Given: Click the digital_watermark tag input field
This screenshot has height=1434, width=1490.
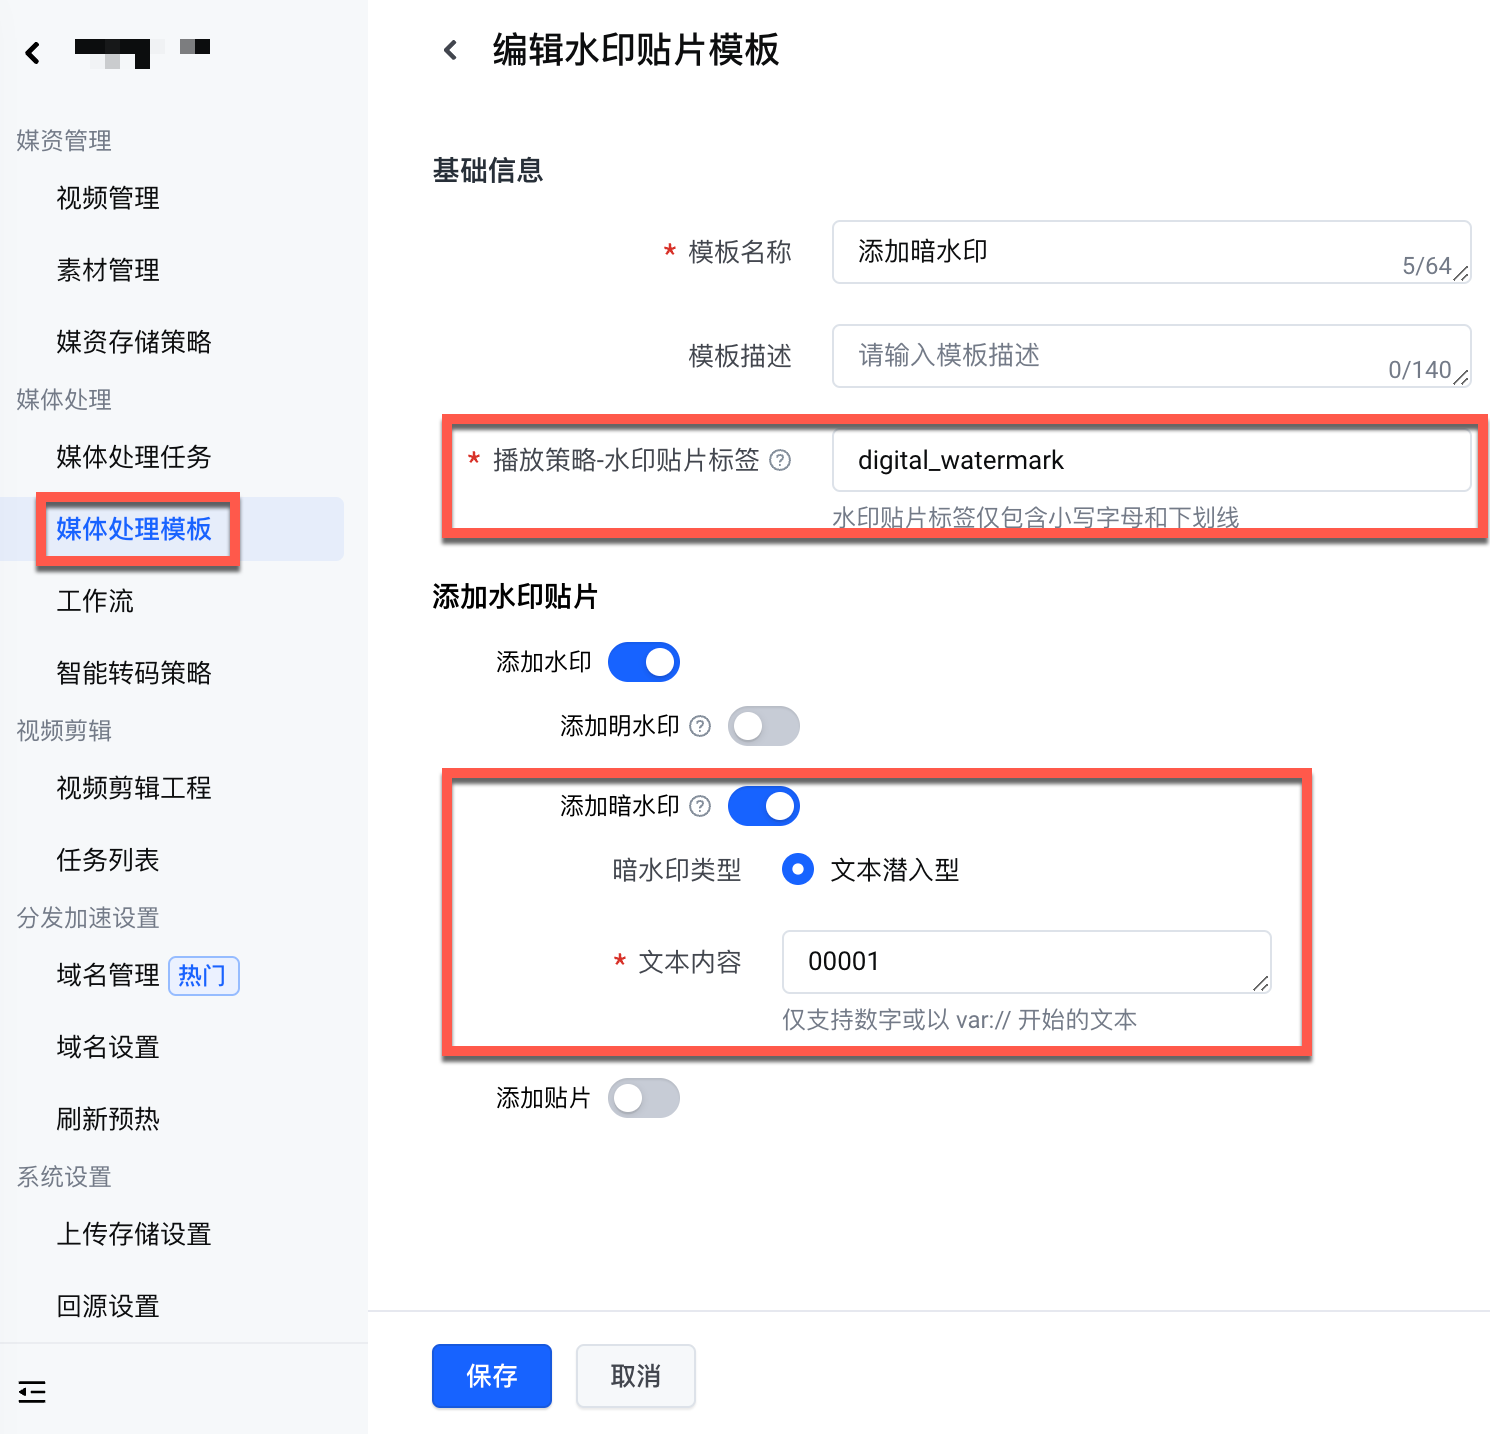Looking at the screenshot, I should point(1151,460).
